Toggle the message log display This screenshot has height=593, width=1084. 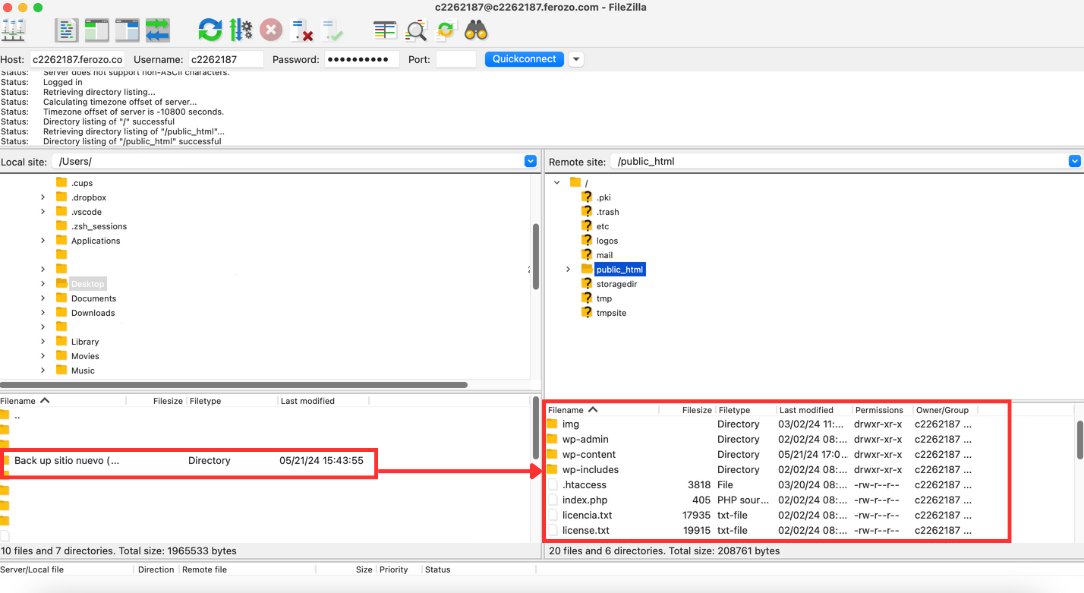tap(66, 30)
